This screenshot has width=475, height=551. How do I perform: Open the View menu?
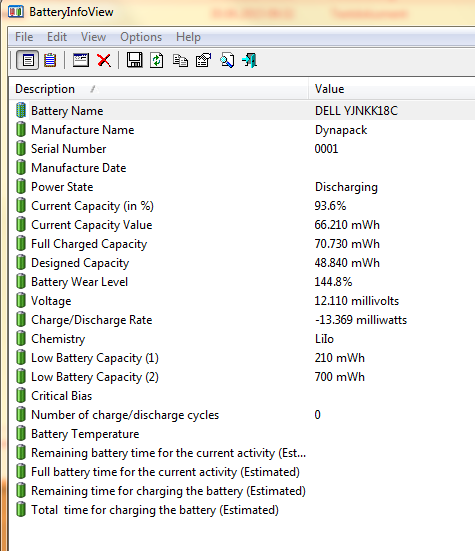coord(93,37)
